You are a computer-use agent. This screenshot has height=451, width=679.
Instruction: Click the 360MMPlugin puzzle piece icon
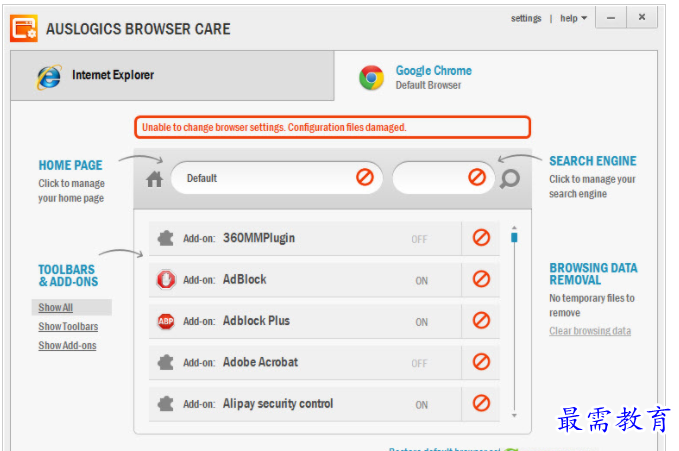(x=165, y=238)
